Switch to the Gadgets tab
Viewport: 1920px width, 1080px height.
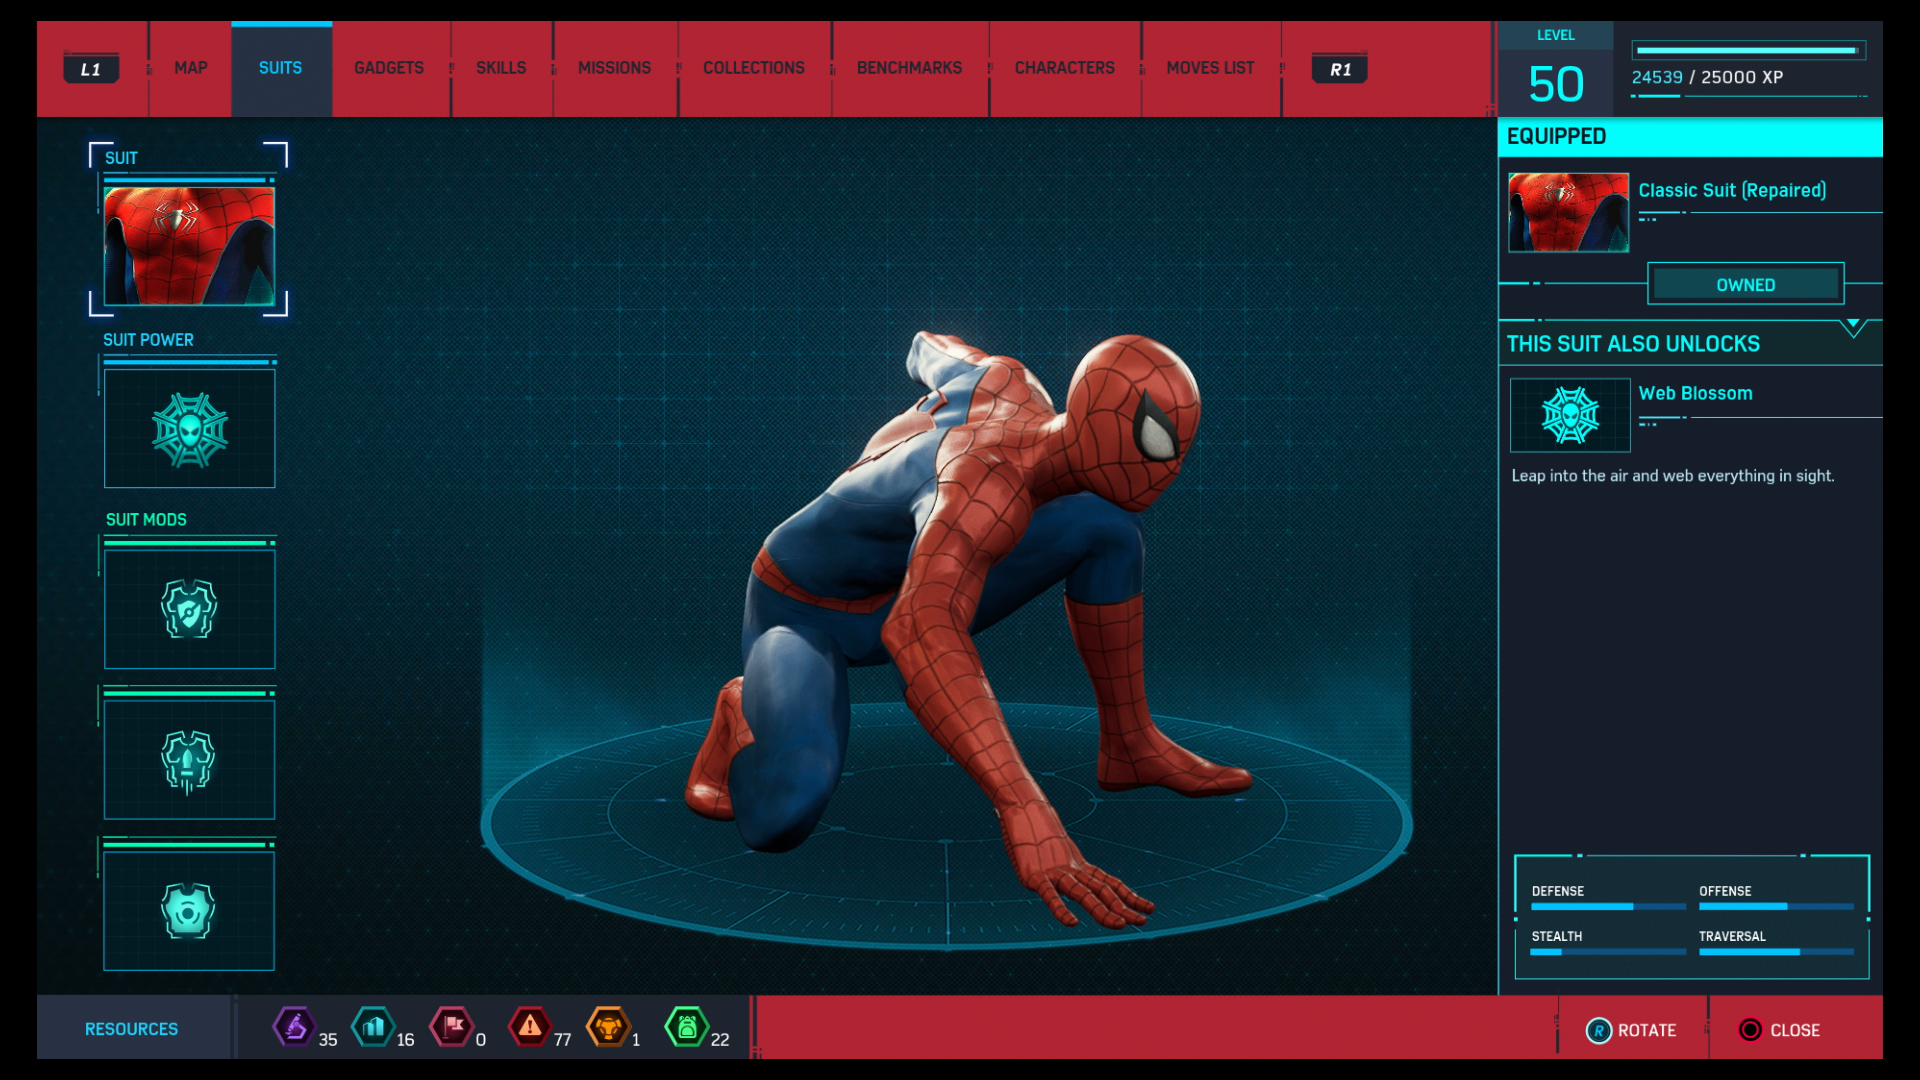tap(389, 68)
